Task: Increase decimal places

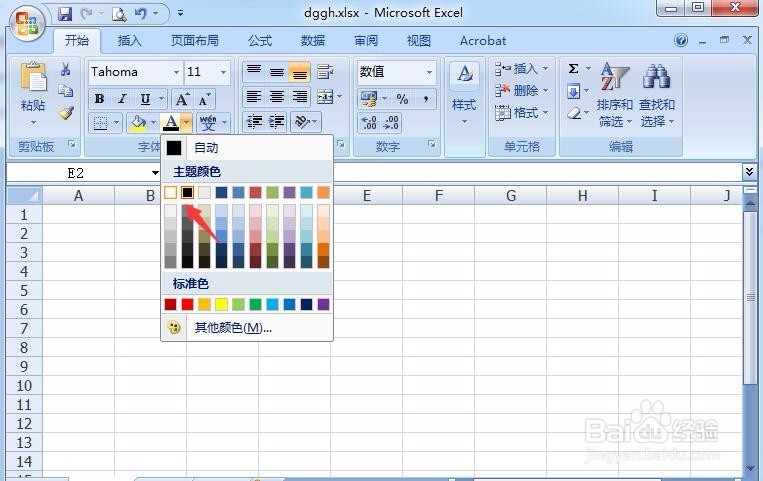Action: (369, 122)
